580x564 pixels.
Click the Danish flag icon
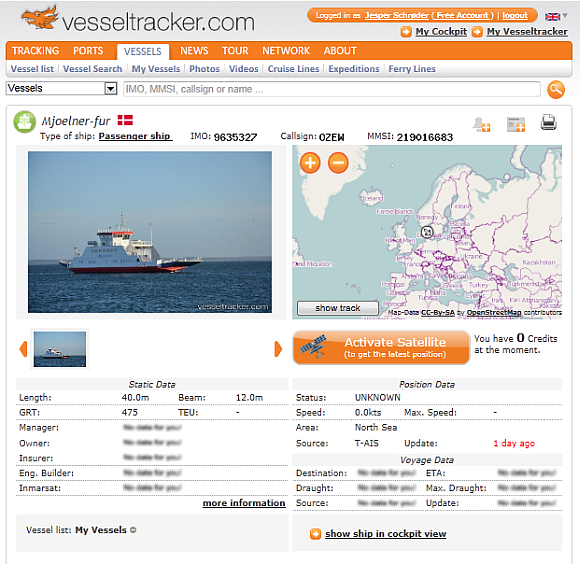pyautogui.click(x=125, y=120)
